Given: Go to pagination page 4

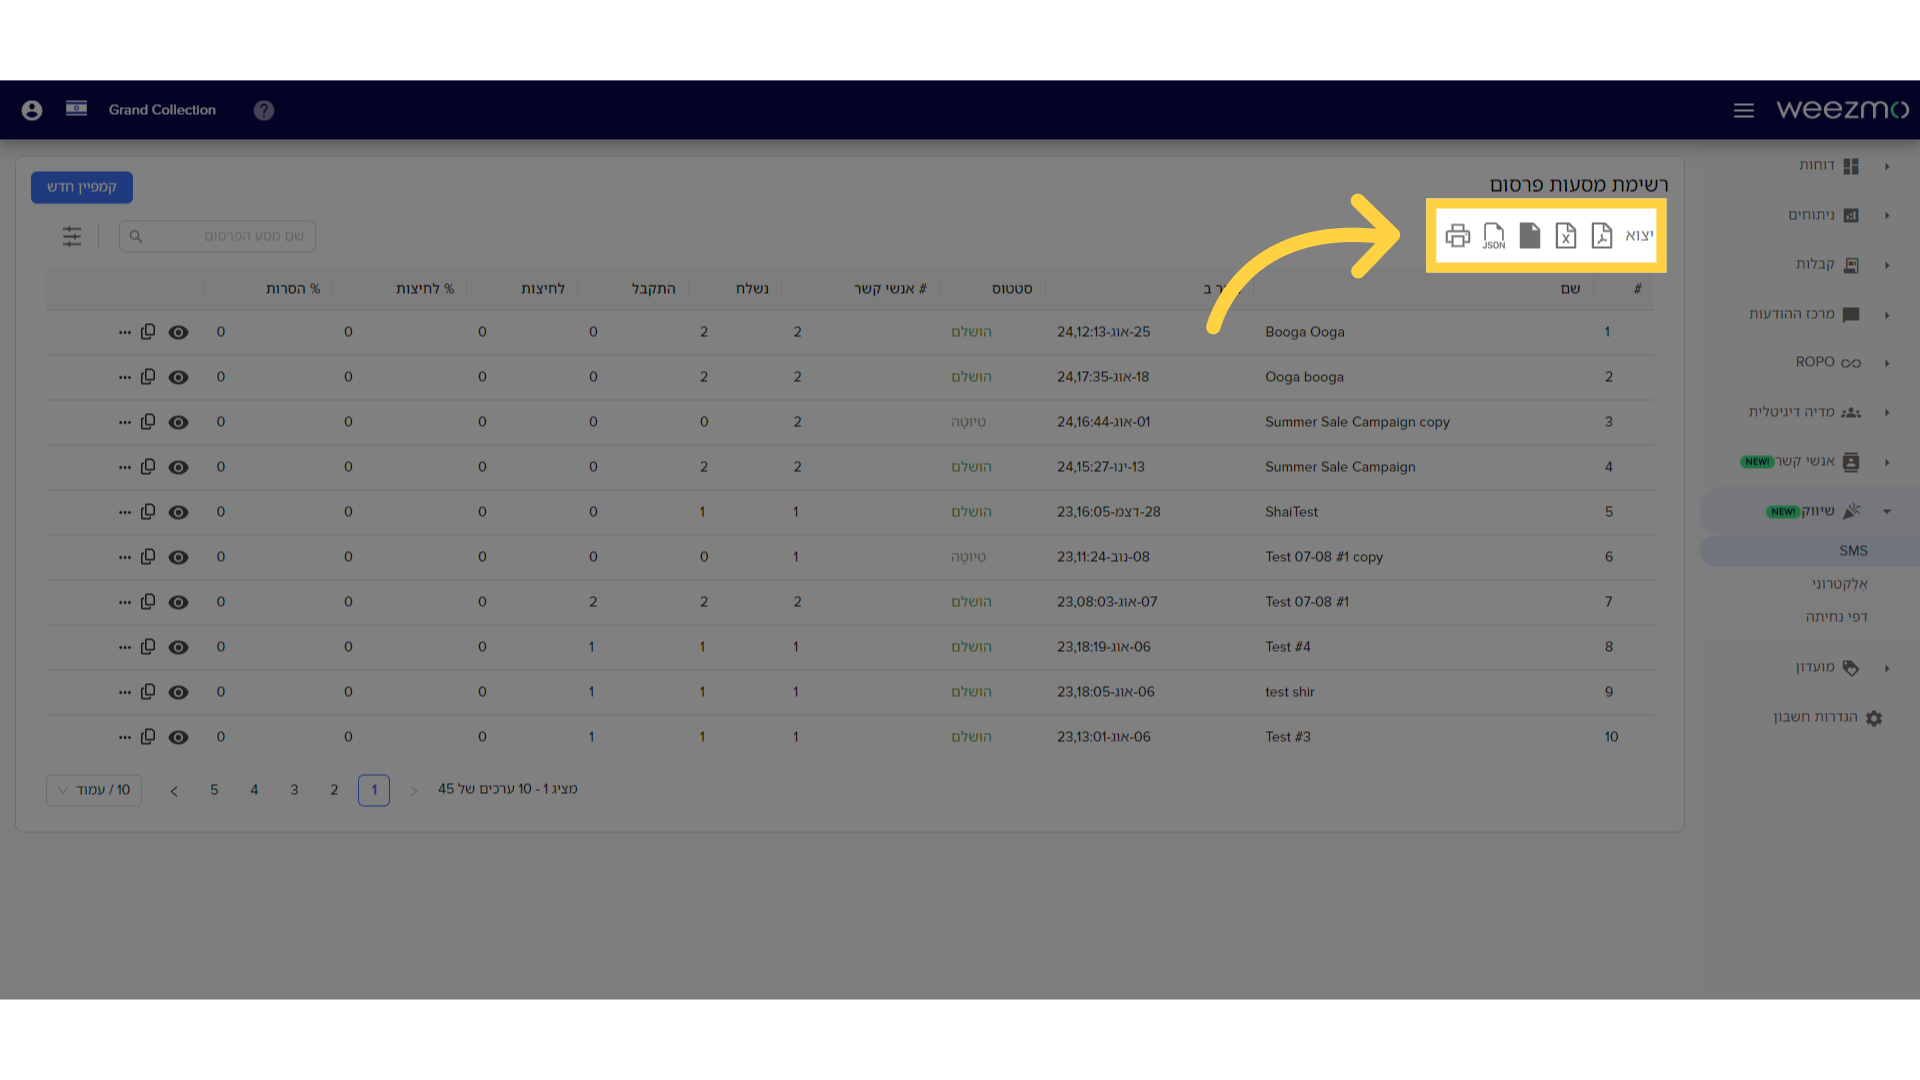Looking at the screenshot, I should 254,790.
